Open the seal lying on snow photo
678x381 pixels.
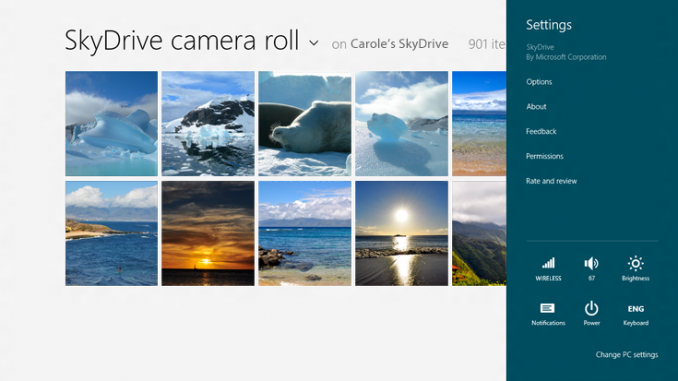[305, 124]
